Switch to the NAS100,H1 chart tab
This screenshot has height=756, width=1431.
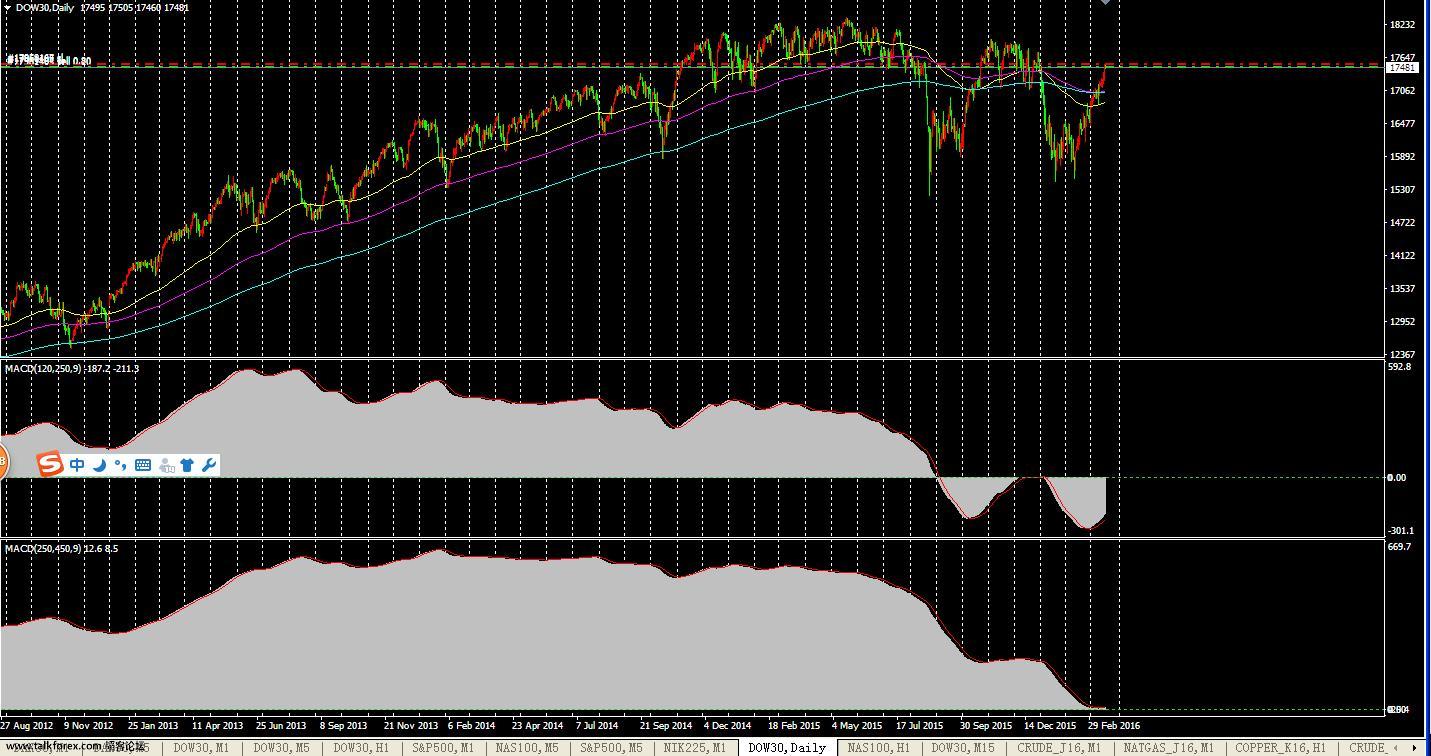[x=879, y=747]
